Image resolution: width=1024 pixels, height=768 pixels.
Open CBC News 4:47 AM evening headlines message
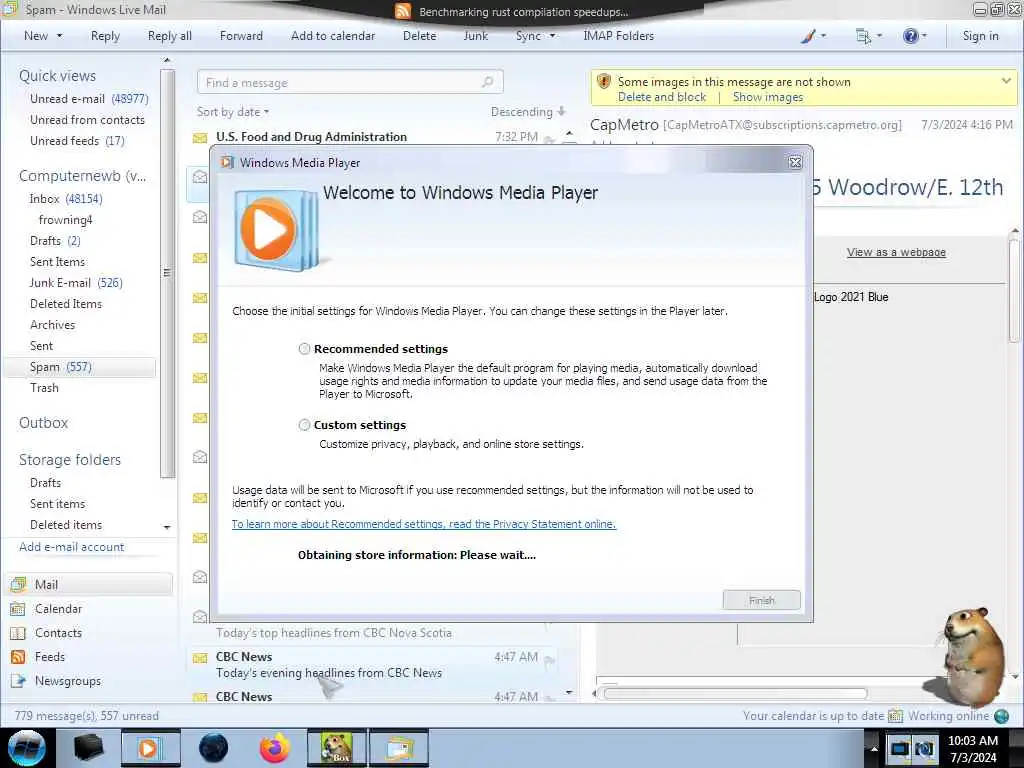(374, 664)
